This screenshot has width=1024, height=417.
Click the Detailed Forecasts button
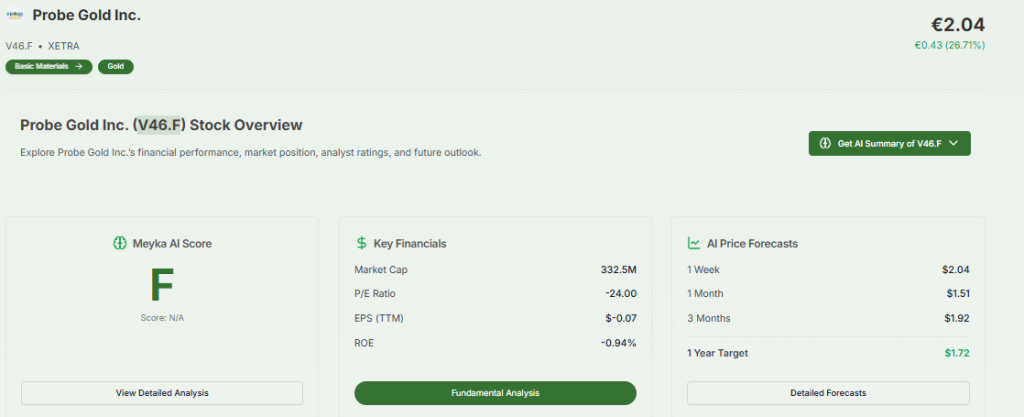click(827, 393)
